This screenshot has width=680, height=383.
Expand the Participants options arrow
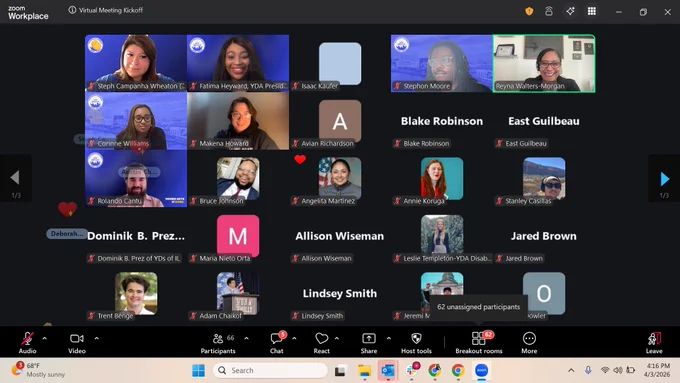[x=246, y=338]
